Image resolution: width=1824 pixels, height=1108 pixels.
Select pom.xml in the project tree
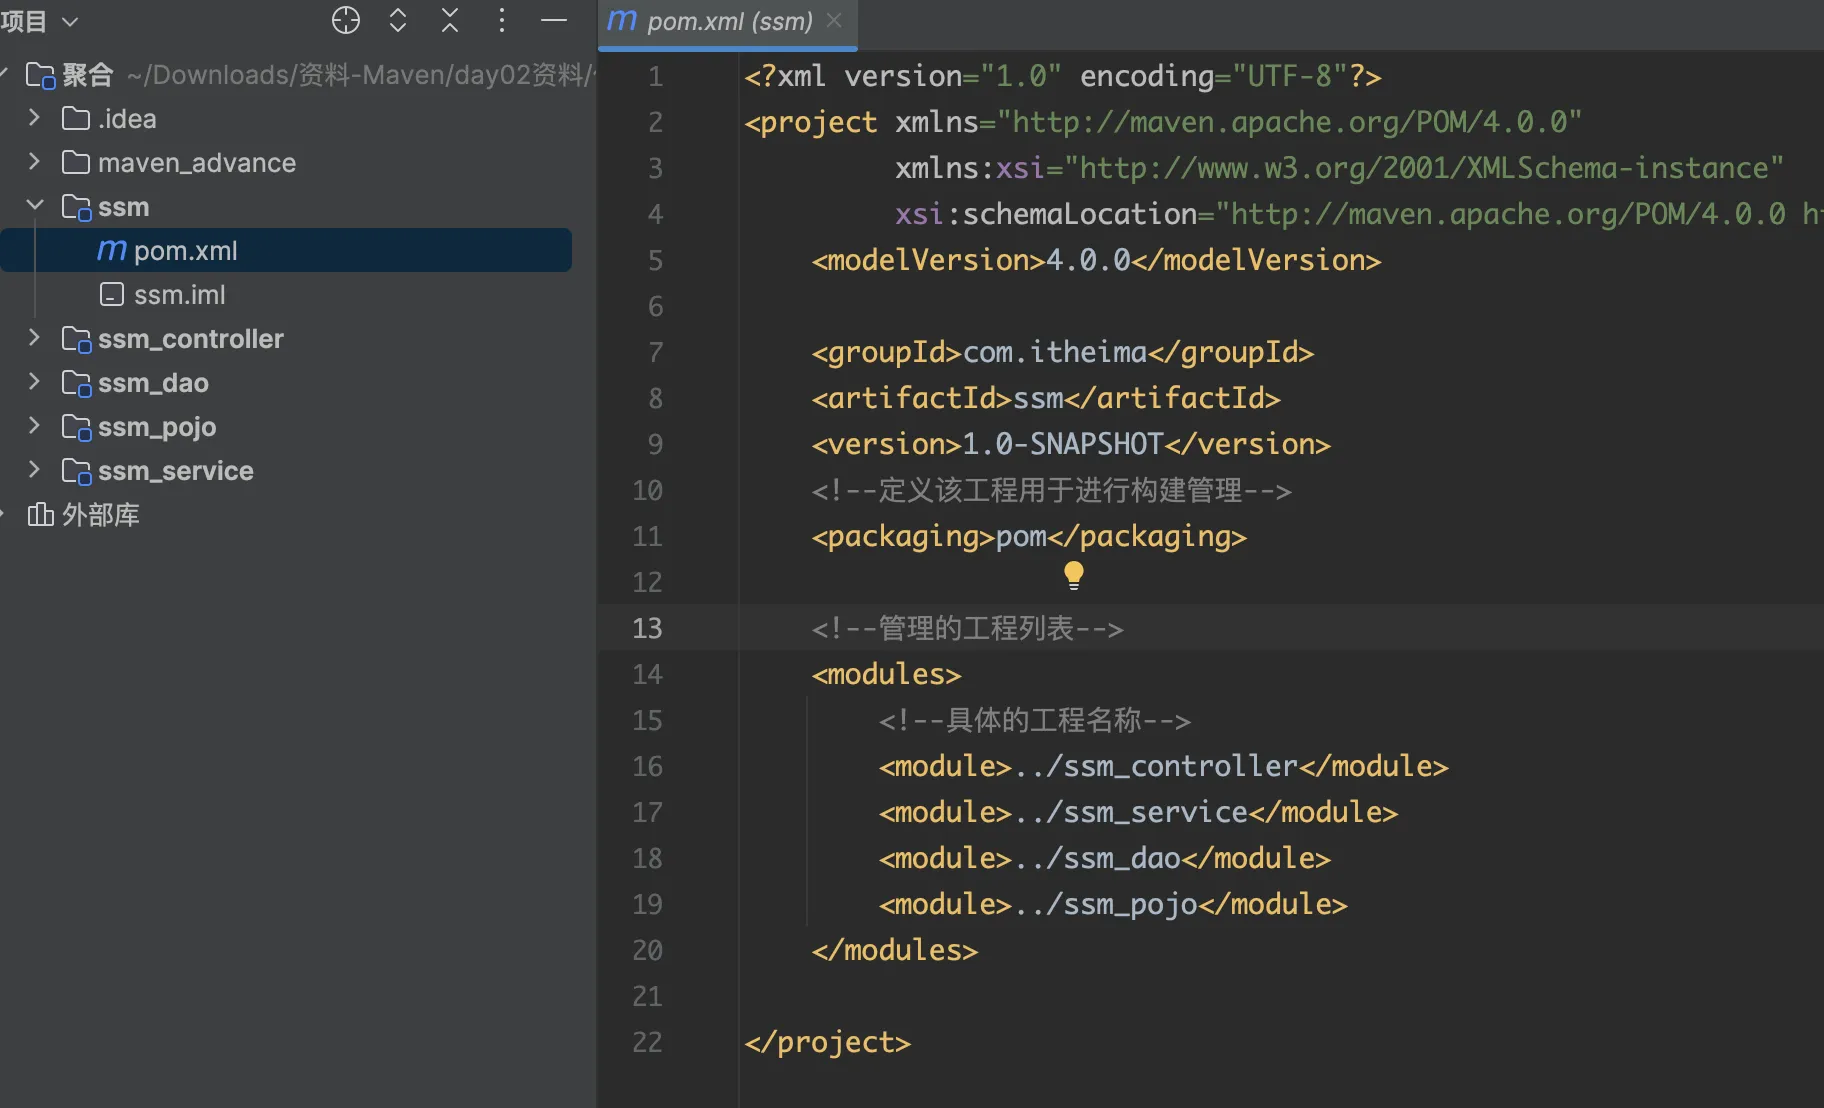[286, 250]
